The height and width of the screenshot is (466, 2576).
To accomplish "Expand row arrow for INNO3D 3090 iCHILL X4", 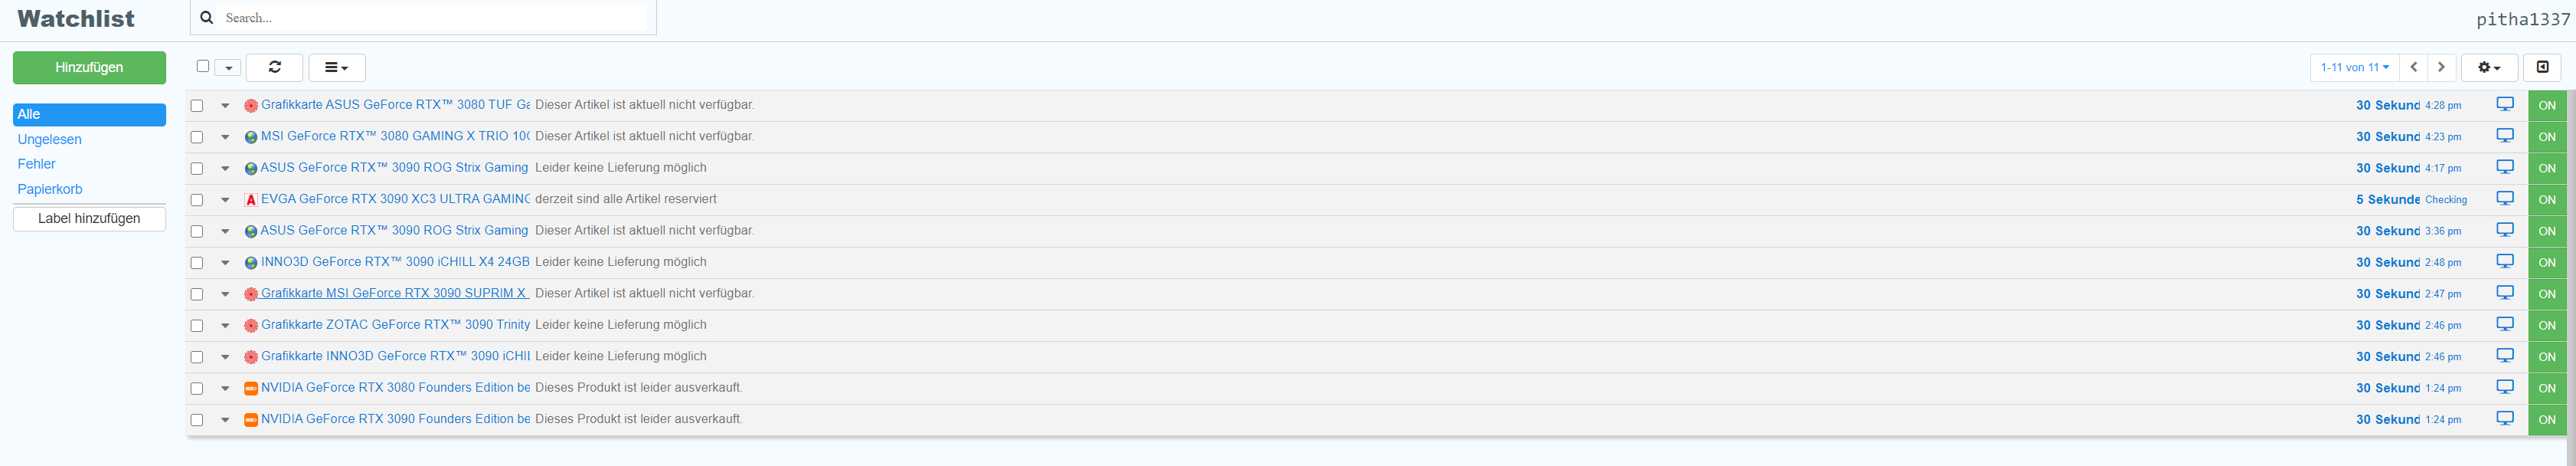I will coord(225,263).
